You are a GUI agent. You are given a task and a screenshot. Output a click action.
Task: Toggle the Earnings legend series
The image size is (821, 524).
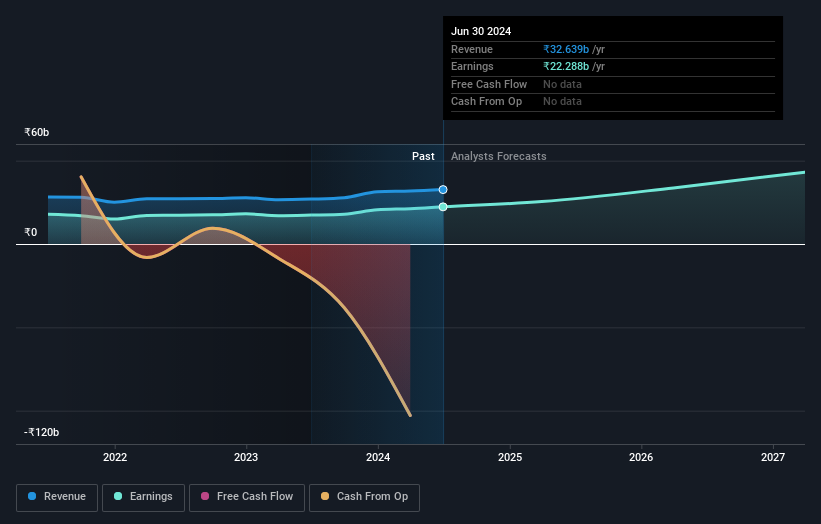tap(143, 497)
